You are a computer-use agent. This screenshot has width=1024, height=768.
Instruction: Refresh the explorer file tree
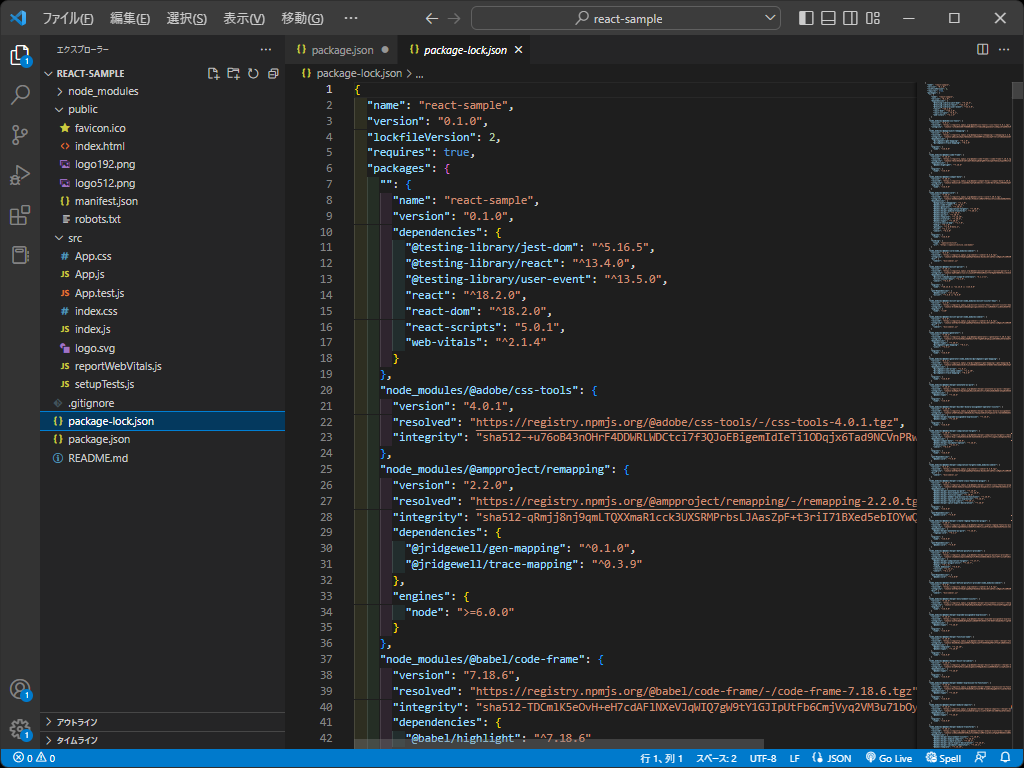[x=253, y=74]
